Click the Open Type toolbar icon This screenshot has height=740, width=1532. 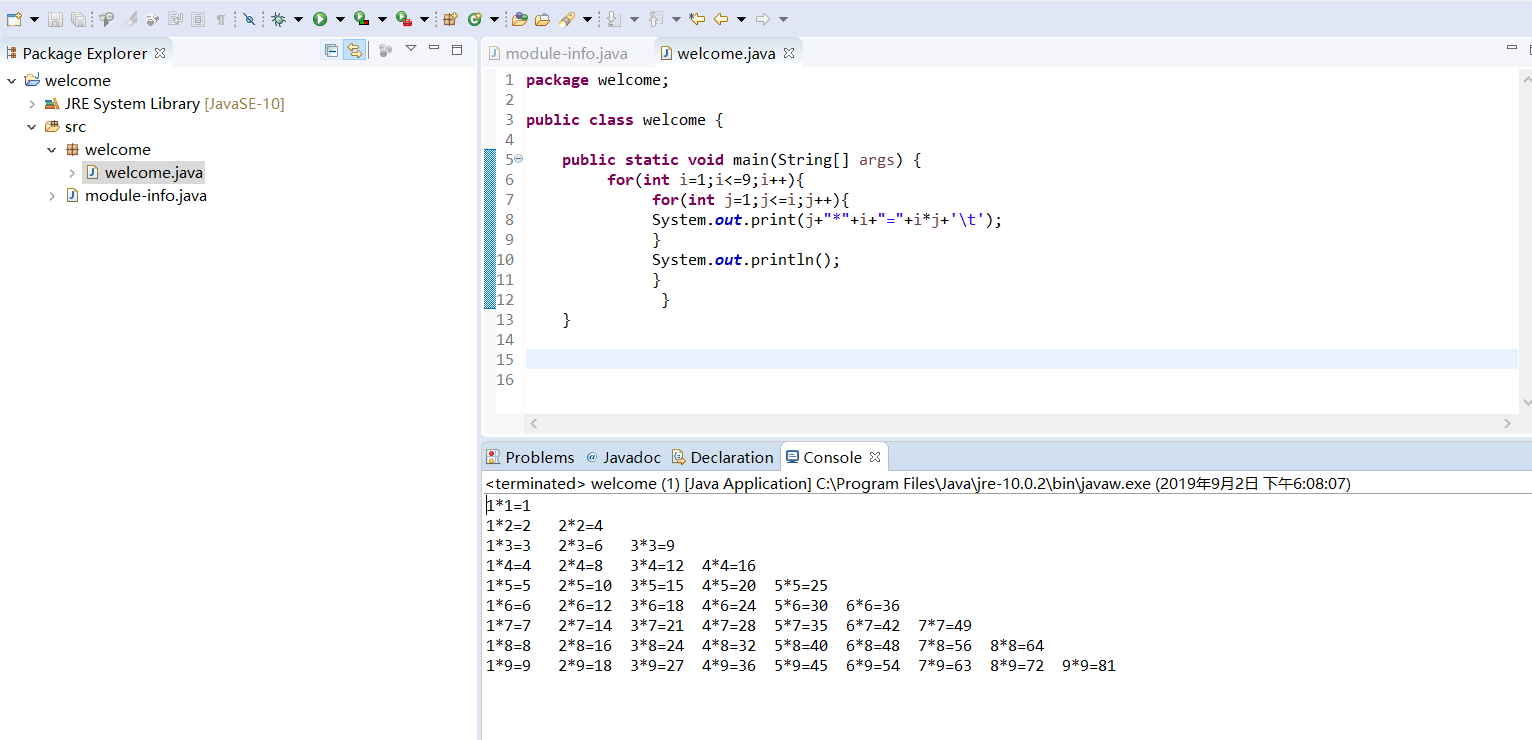519,19
